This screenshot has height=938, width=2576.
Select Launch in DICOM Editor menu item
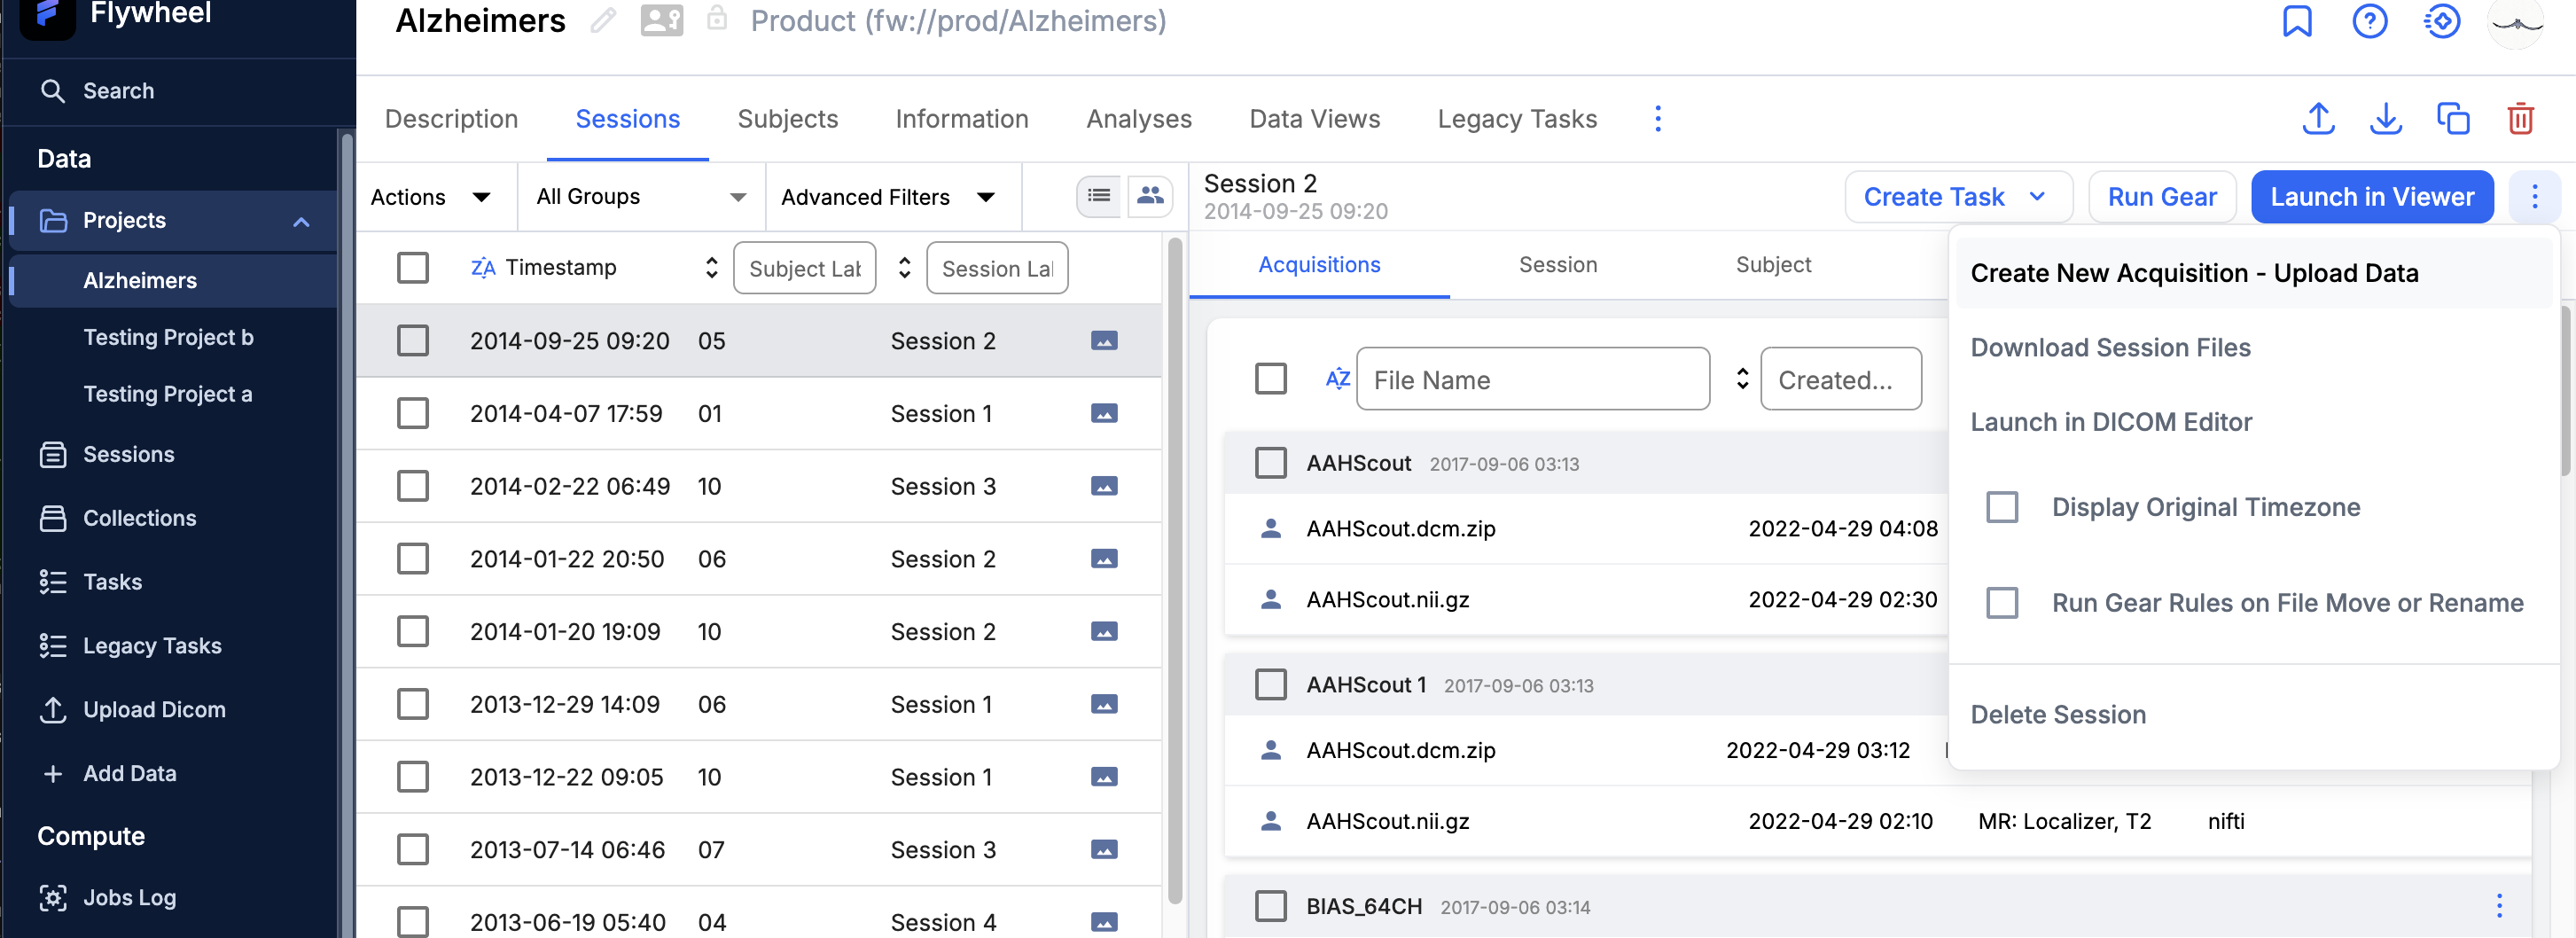pos(2110,423)
